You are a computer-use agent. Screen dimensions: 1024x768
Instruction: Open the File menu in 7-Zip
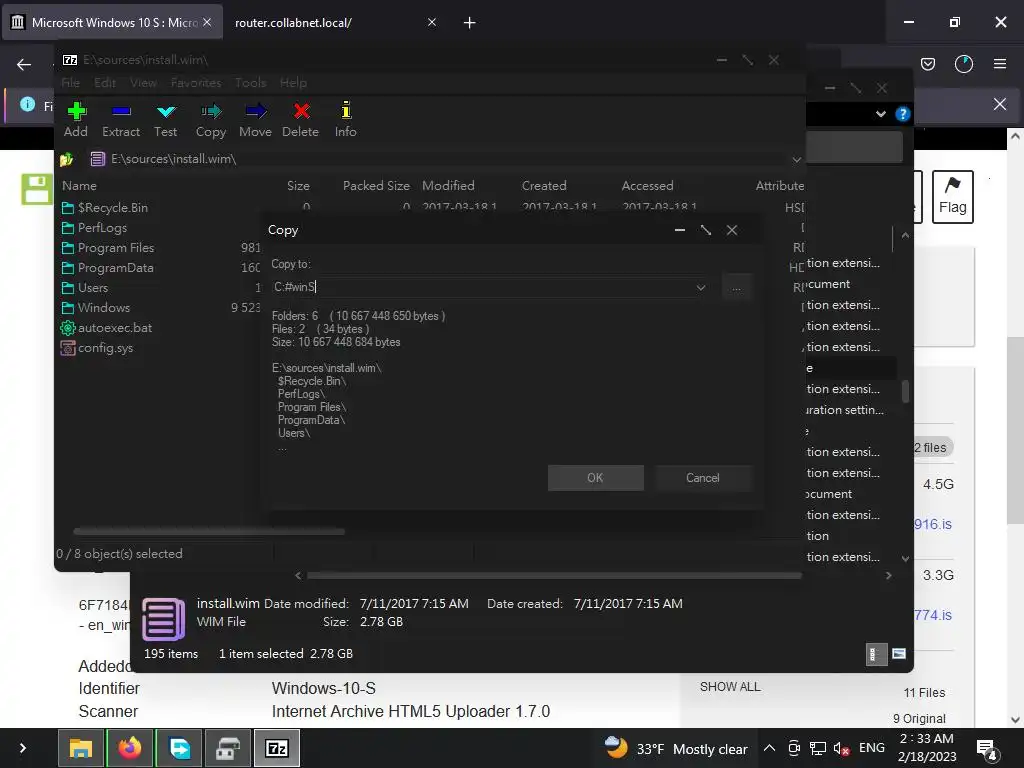pyautogui.click(x=71, y=83)
